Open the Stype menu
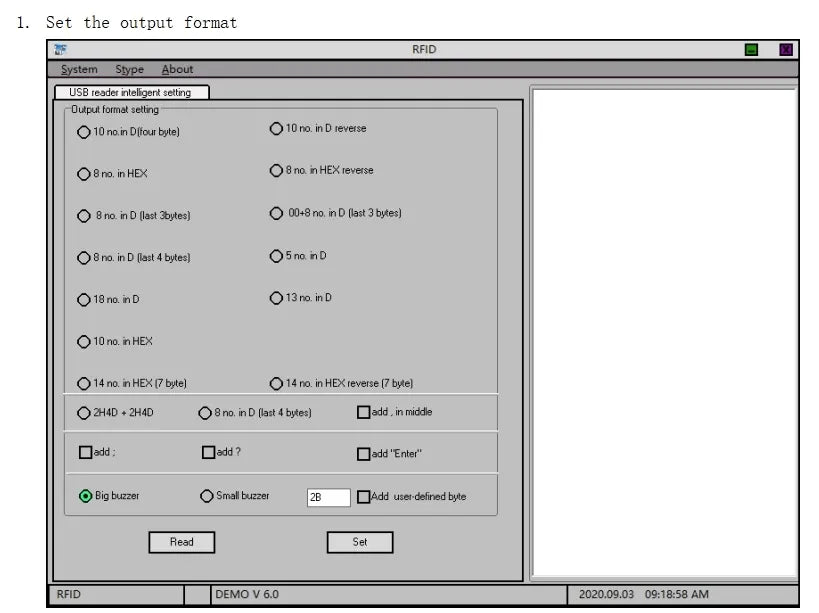819x613 pixels. [129, 69]
